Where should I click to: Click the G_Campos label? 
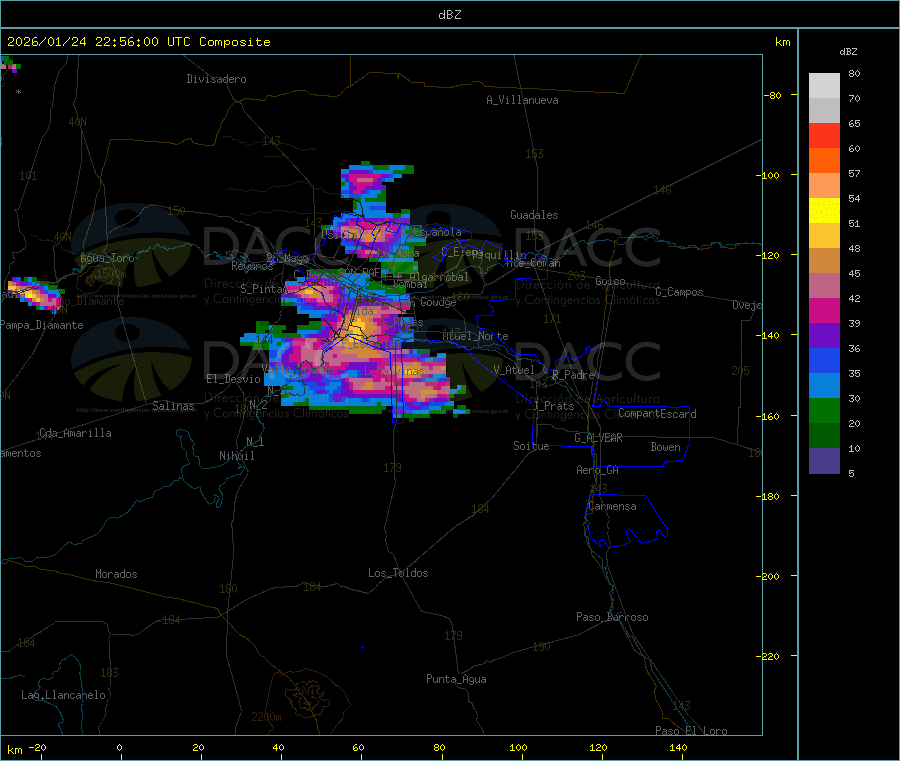[679, 292]
